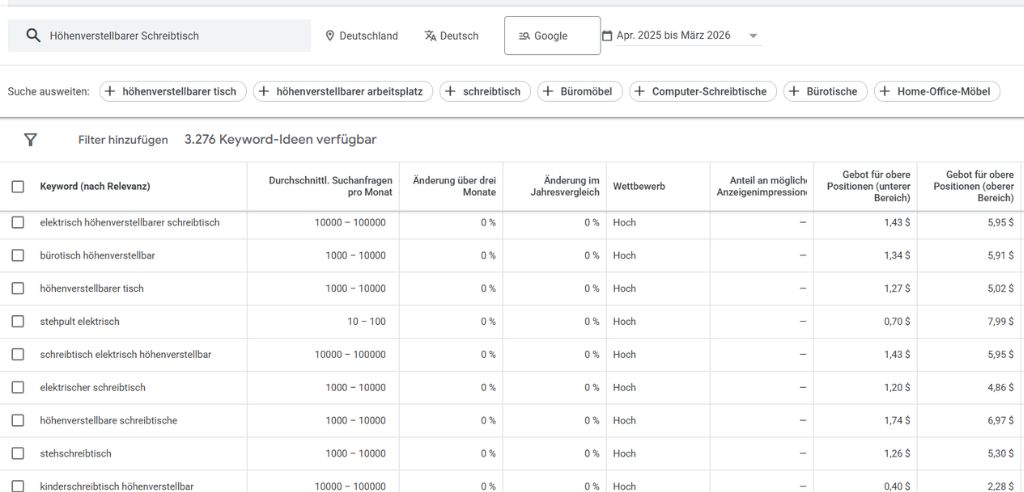Click the language translate icon beside Deutsch

point(430,36)
